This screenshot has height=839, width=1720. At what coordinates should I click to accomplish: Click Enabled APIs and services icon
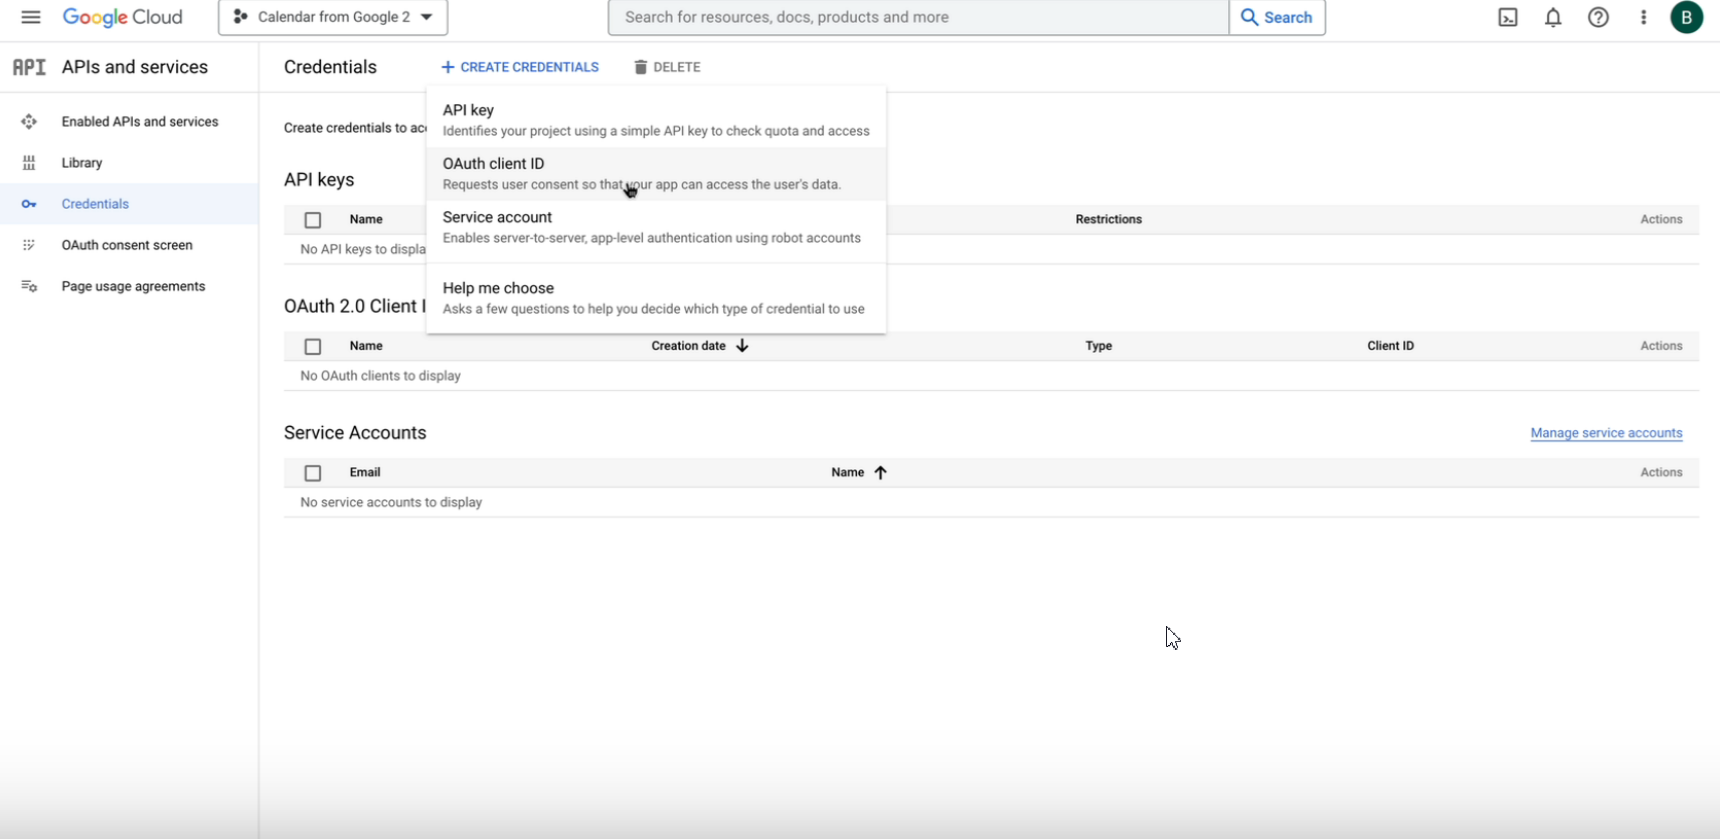(x=29, y=122)
